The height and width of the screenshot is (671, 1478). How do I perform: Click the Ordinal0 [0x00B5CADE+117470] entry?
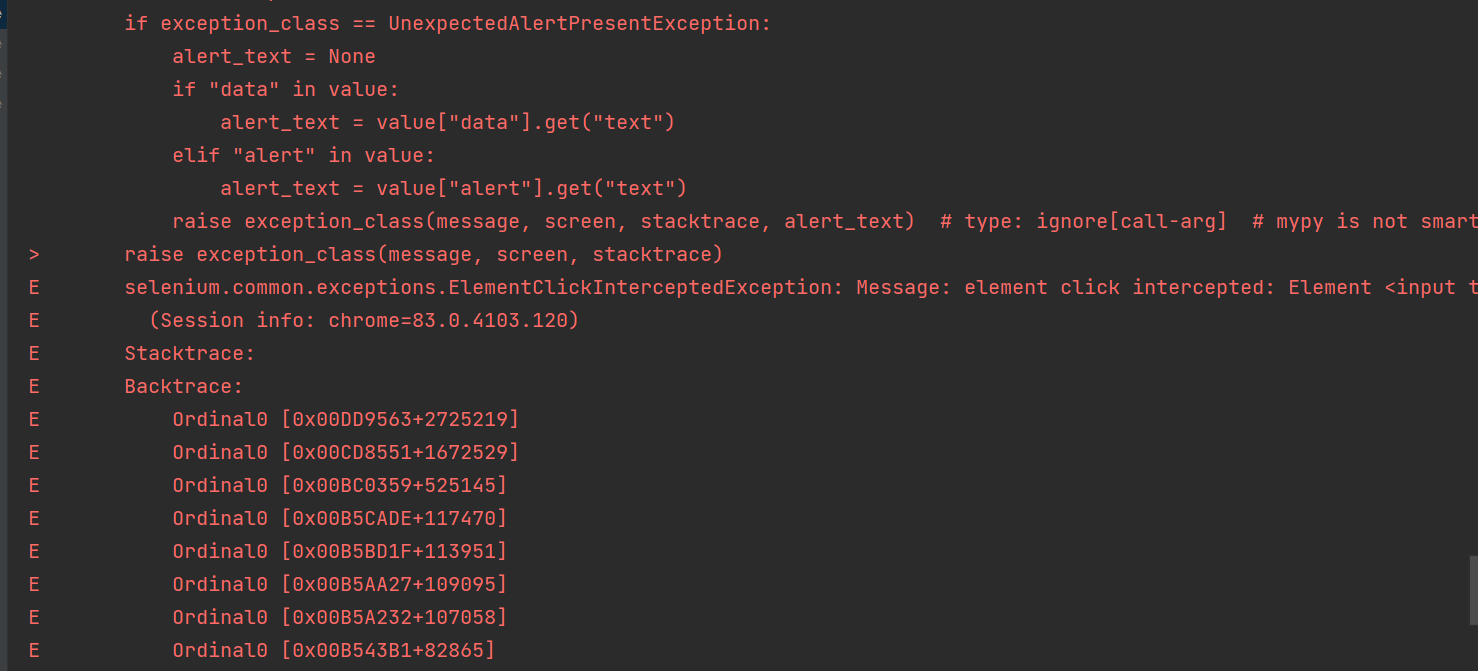point(340,518)
